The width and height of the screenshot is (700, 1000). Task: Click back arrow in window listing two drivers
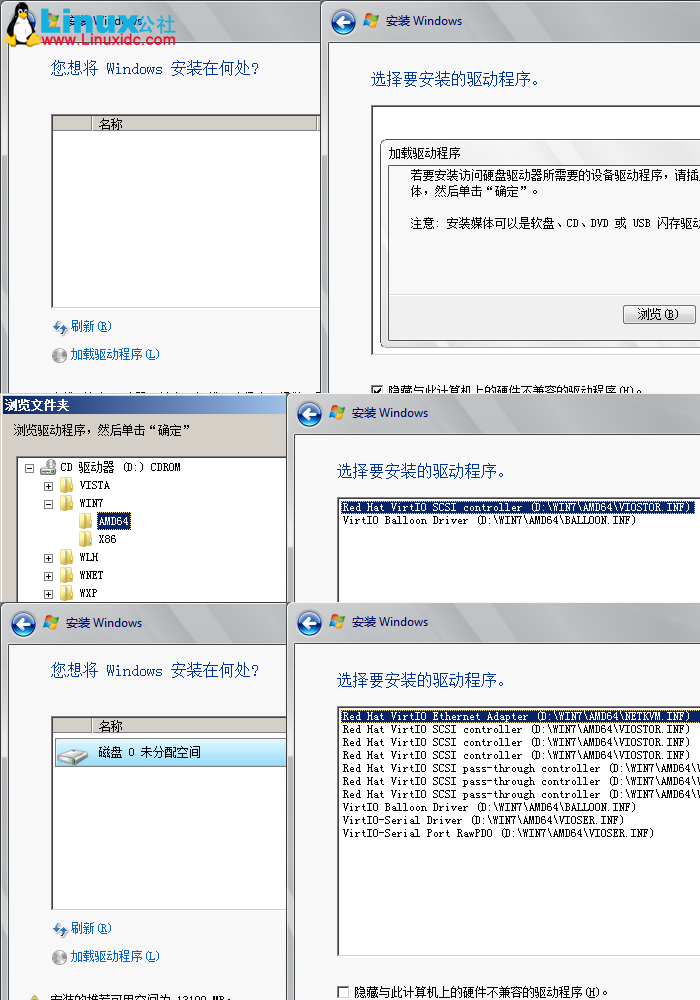pyautogui.click(x=309, y=414)
